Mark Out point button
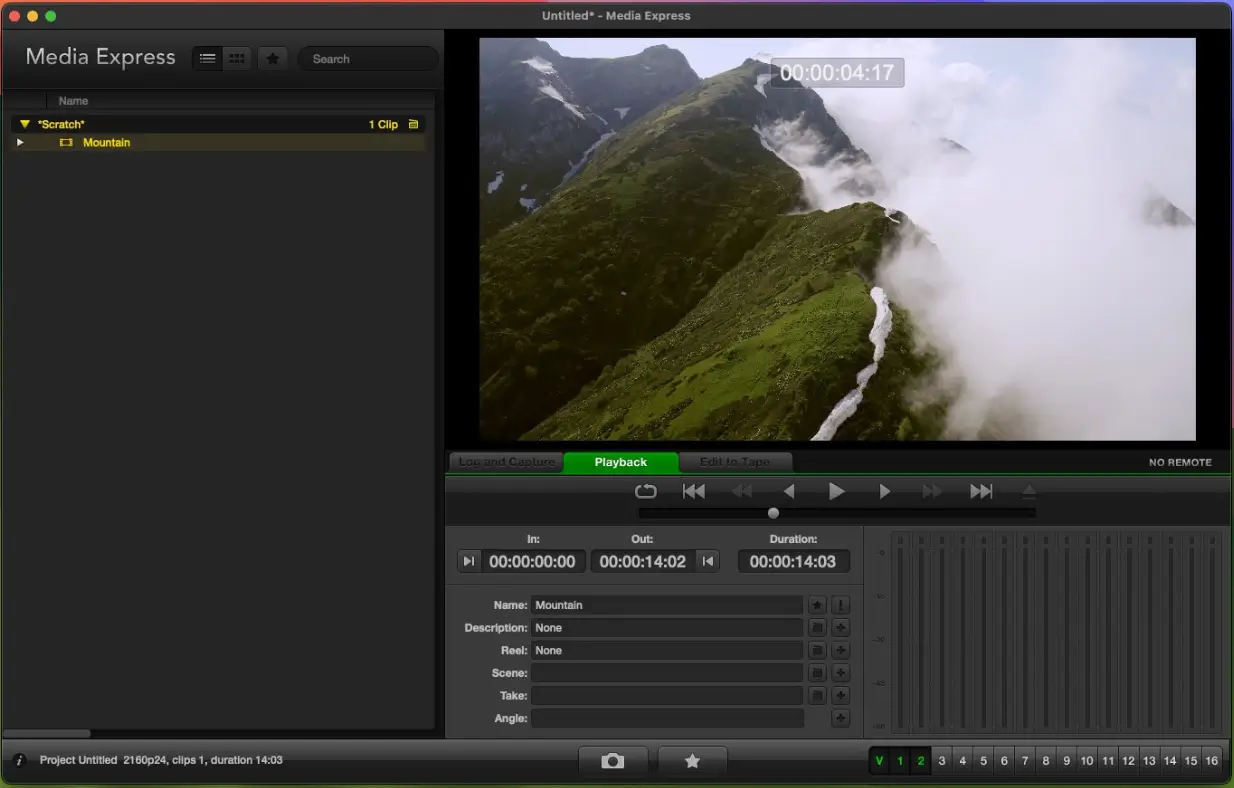This screenshot has height=788, width=1234. pos(708,561)
